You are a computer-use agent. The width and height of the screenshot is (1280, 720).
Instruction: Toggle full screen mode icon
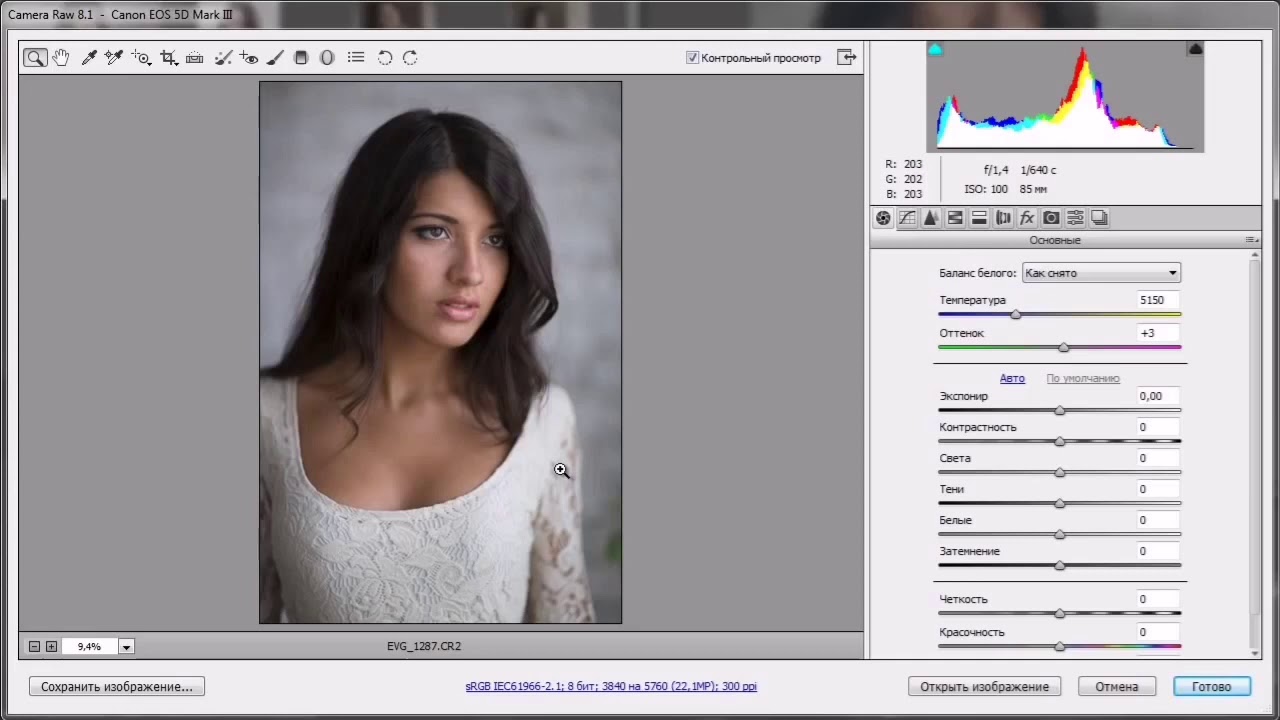(x=847, y=58)
